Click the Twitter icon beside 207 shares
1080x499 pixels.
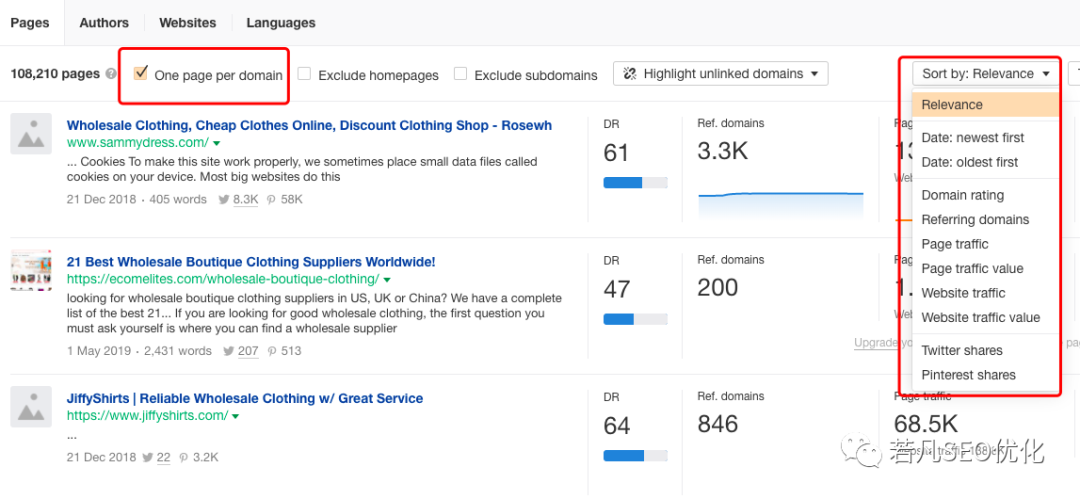228,351
